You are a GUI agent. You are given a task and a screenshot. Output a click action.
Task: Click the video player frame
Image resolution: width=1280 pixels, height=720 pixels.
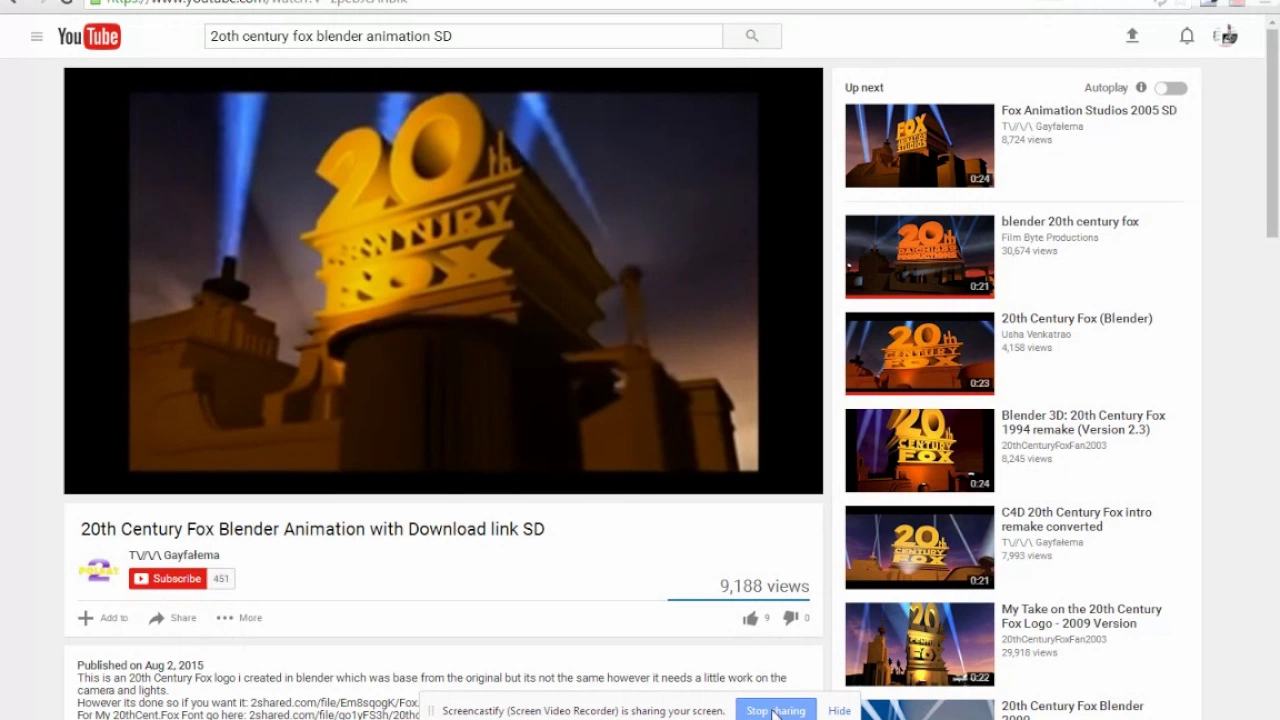coord(443,281)
